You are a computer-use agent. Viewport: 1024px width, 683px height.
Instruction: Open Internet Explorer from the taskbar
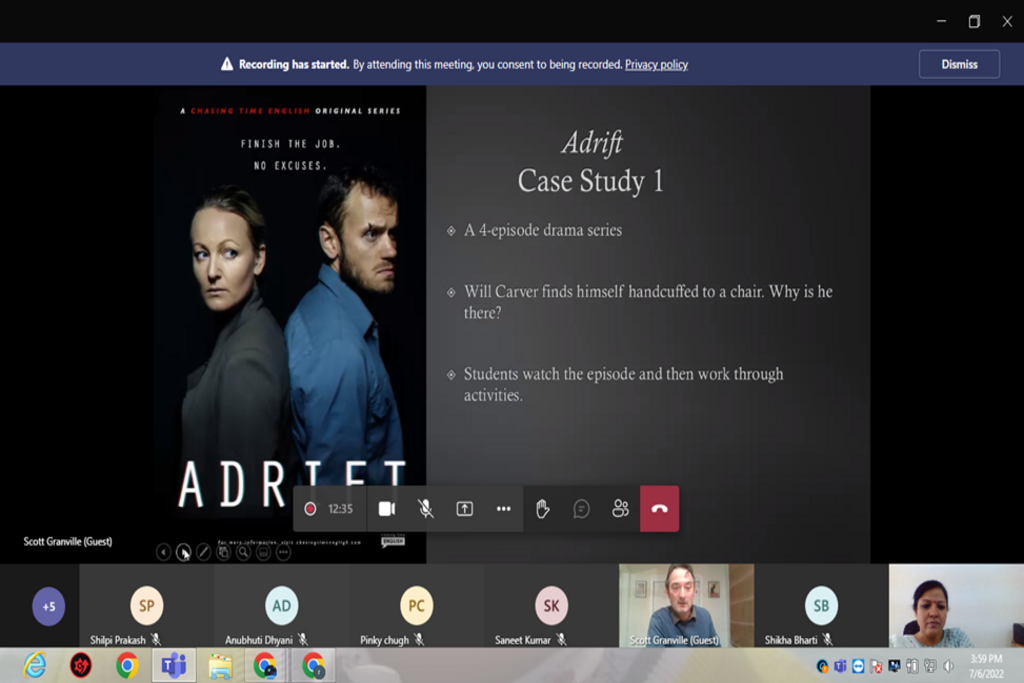tap(35, 666)
